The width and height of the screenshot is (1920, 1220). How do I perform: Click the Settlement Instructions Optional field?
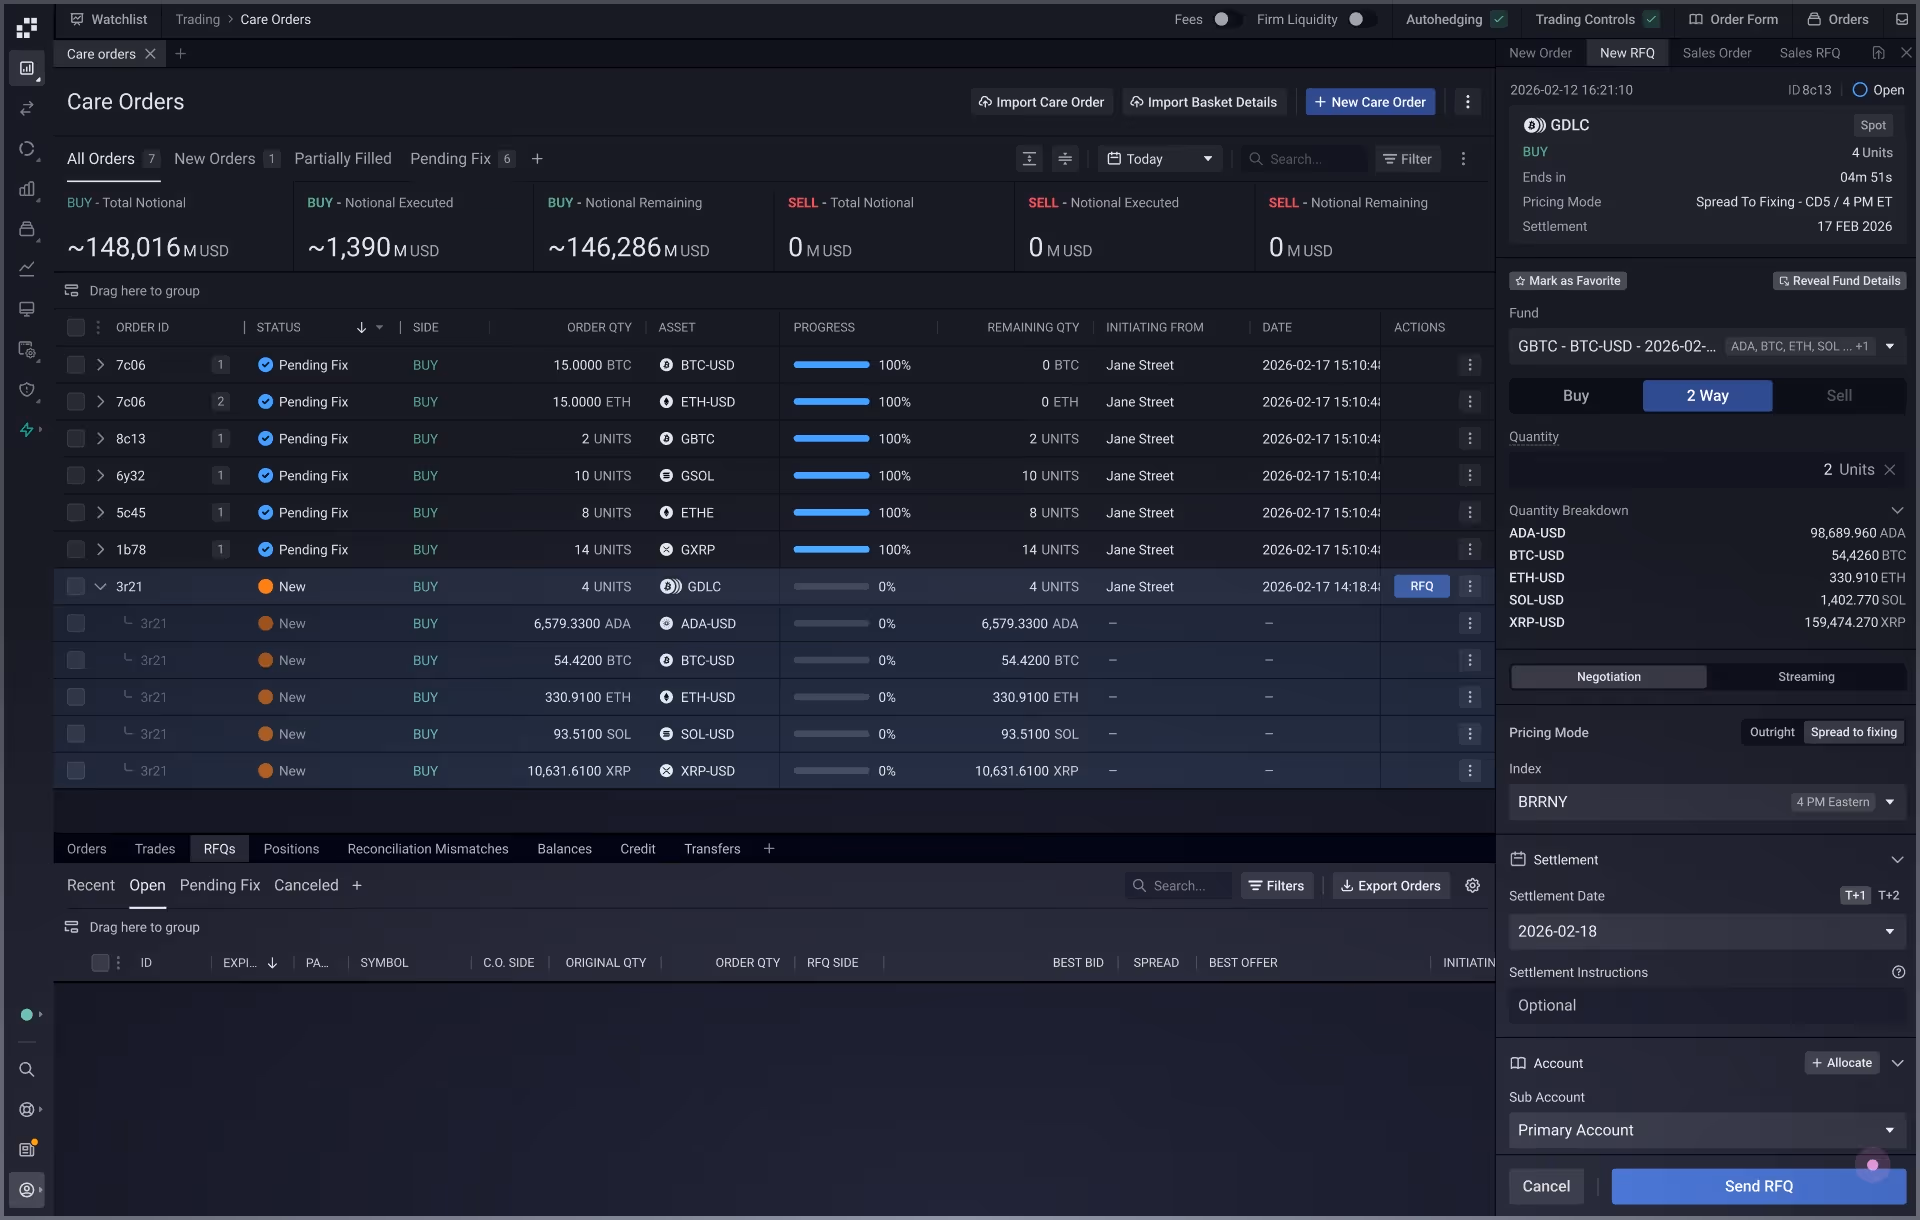[x=1706, y=1006]
